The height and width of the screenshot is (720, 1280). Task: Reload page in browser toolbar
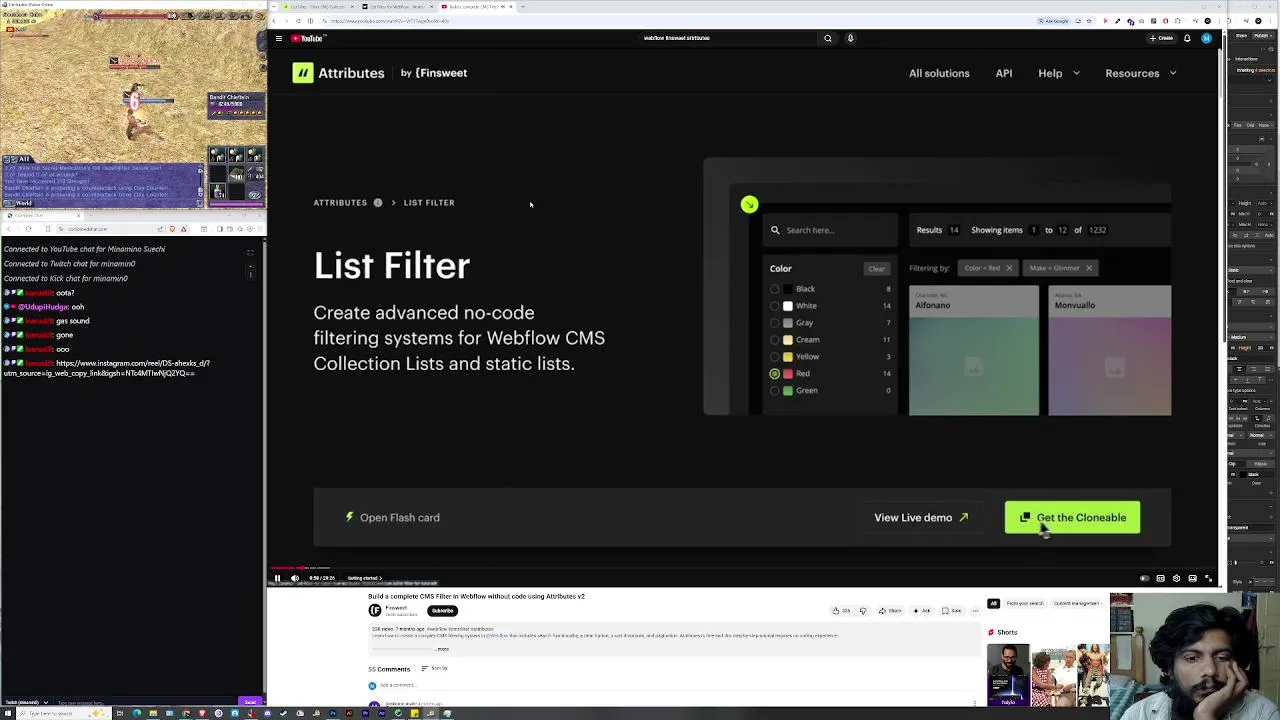pos(297,21)
